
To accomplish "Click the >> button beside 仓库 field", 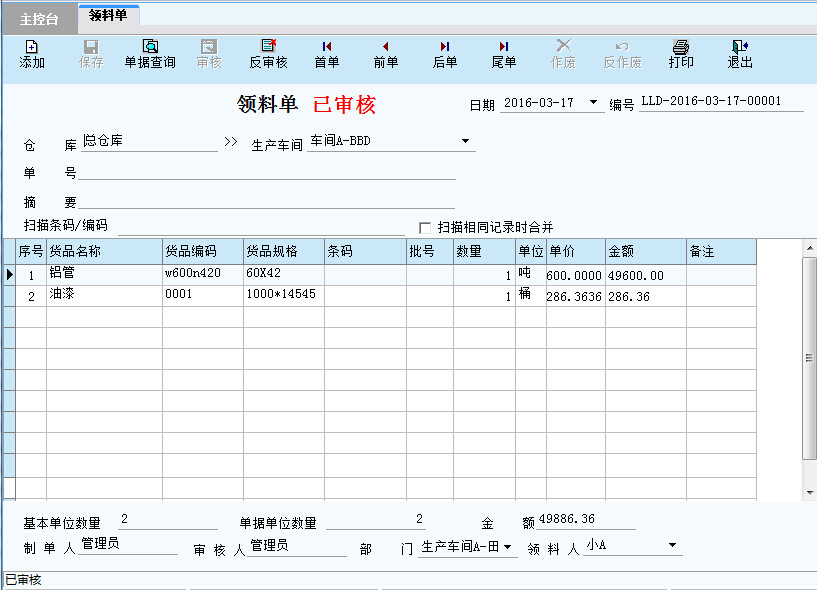I will [x=231, y=142].
